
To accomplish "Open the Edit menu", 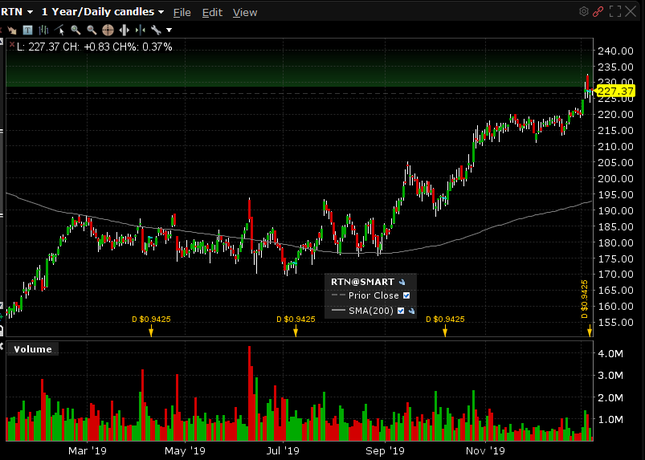I will 212,13.
